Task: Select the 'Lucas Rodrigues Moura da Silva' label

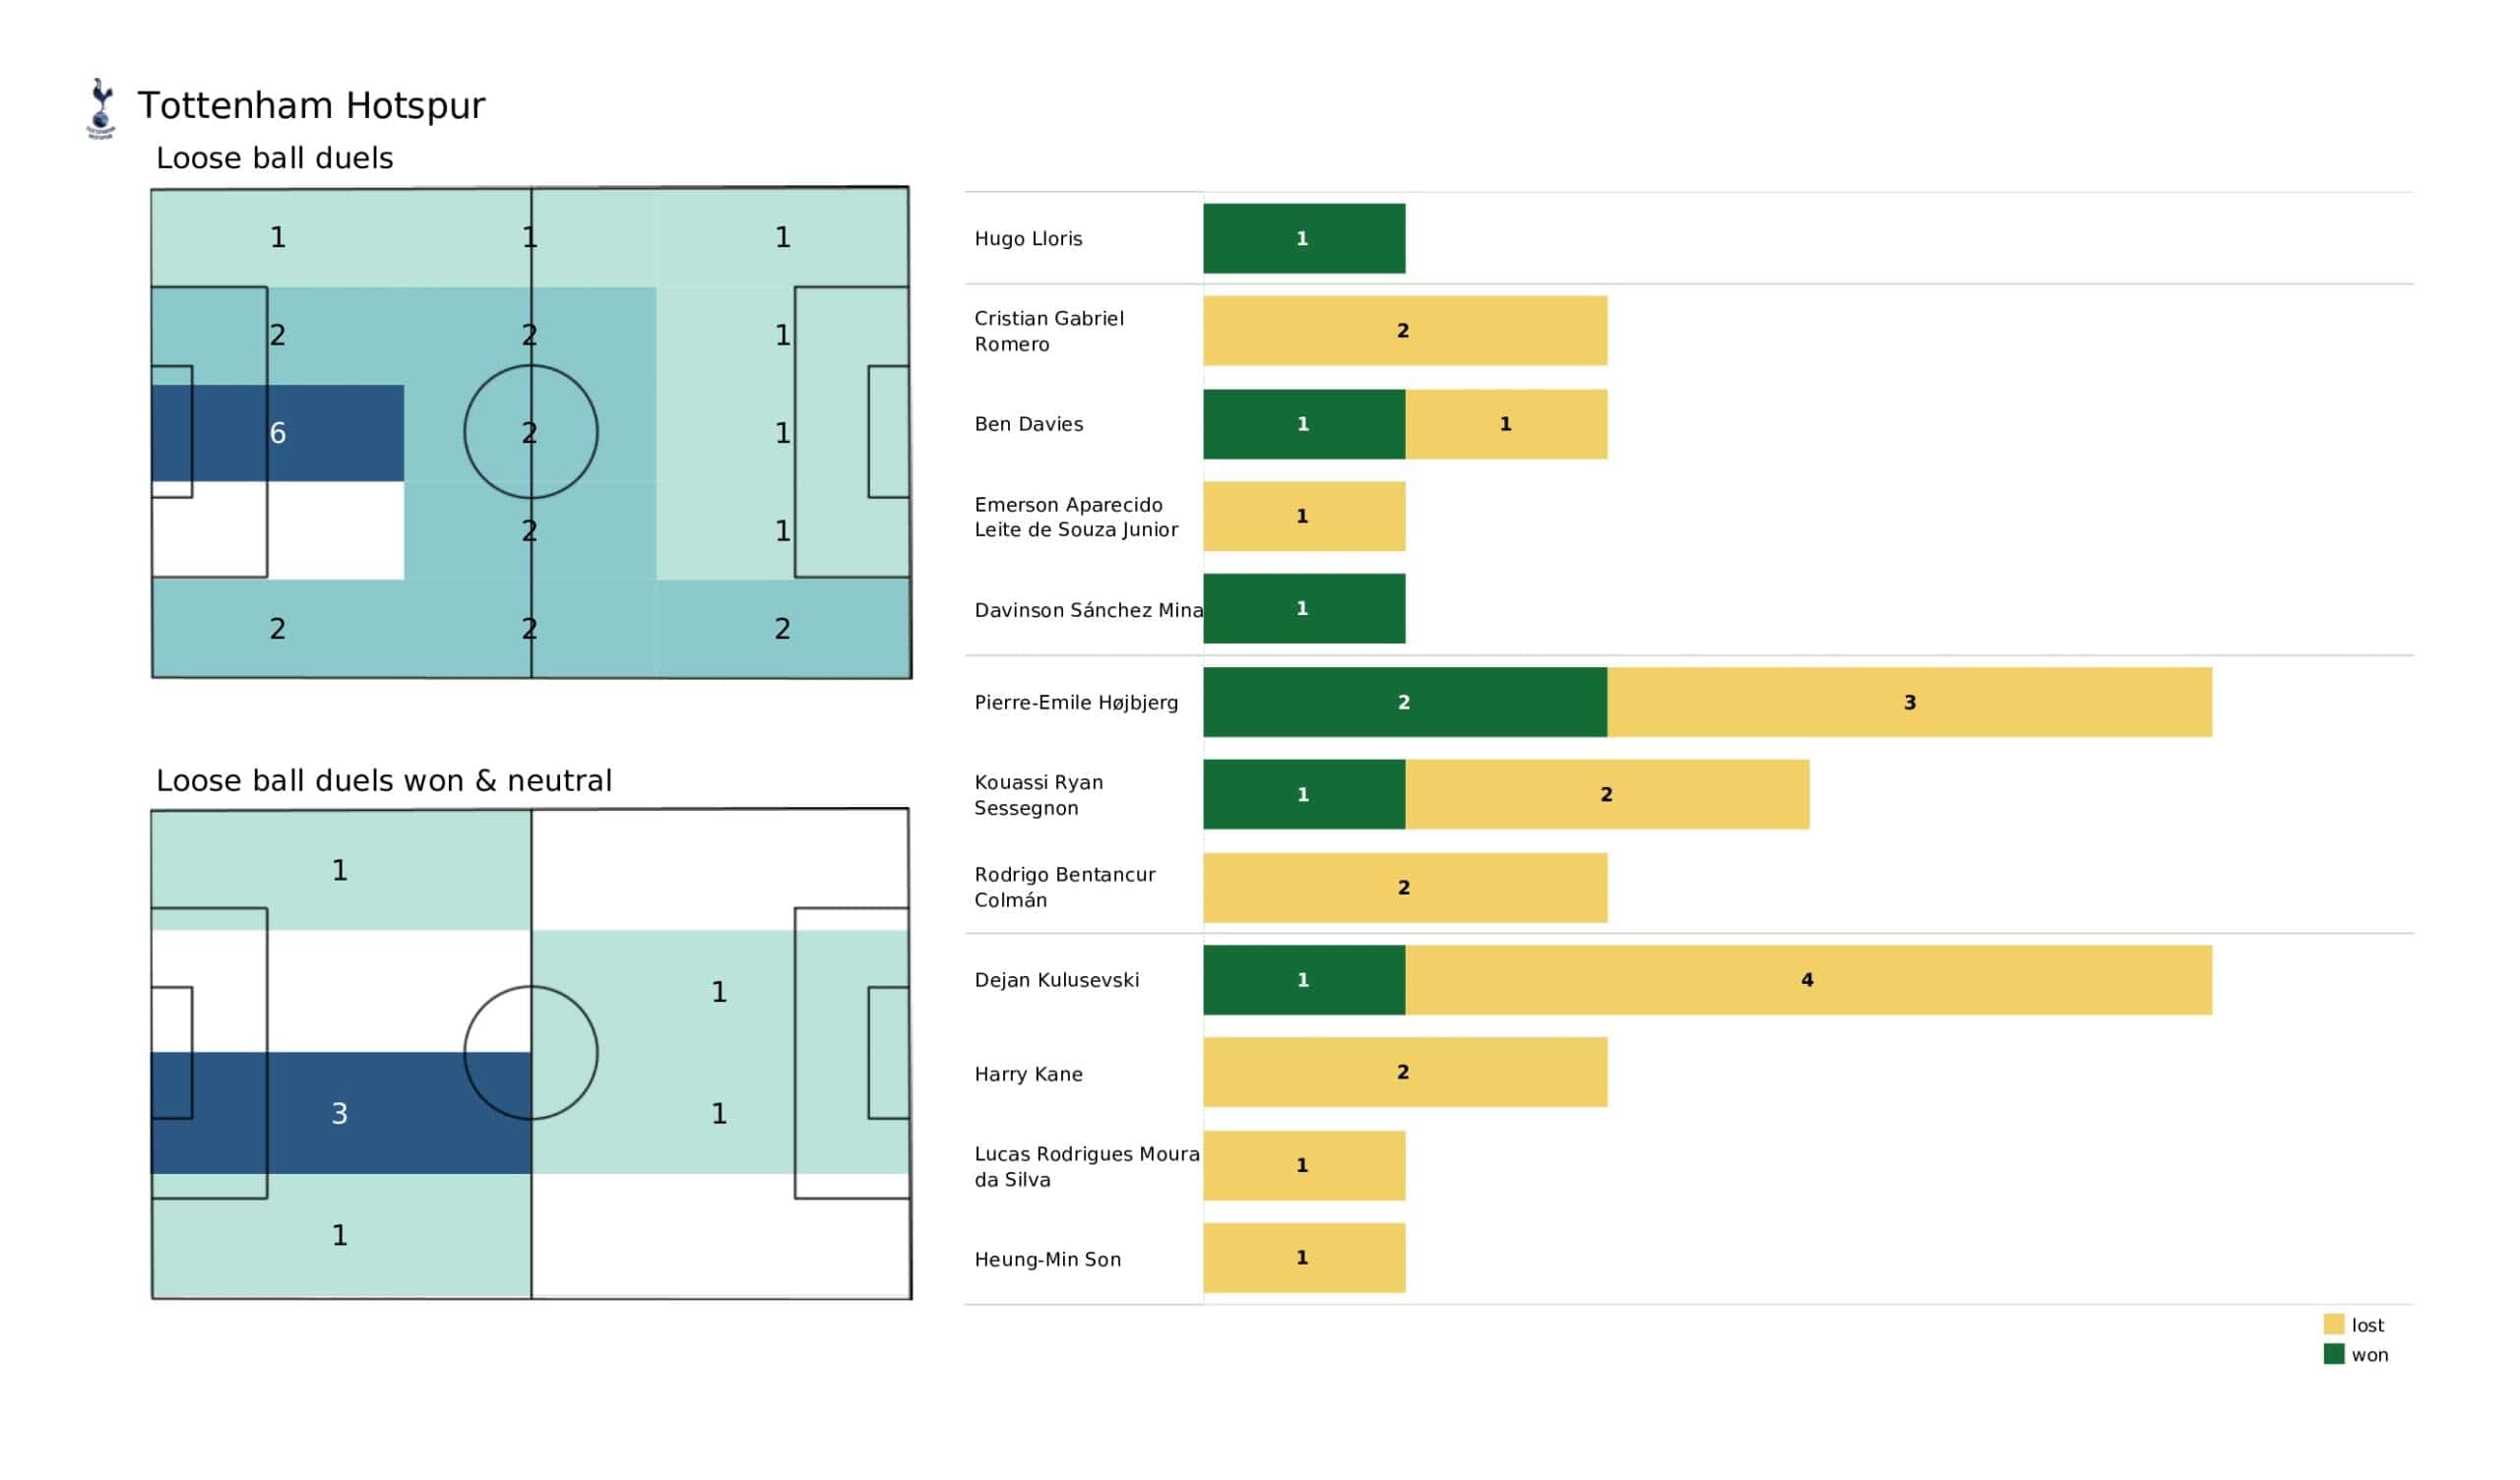Action: [x=1086, y=1166]
